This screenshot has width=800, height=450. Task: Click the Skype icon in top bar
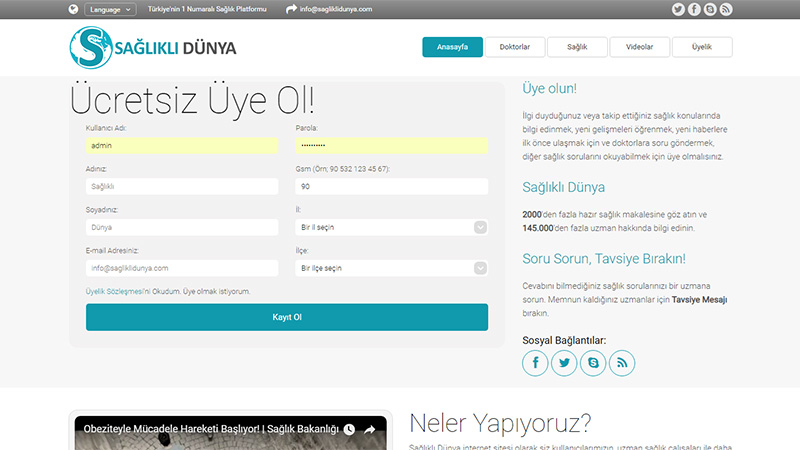click(709, 9)
